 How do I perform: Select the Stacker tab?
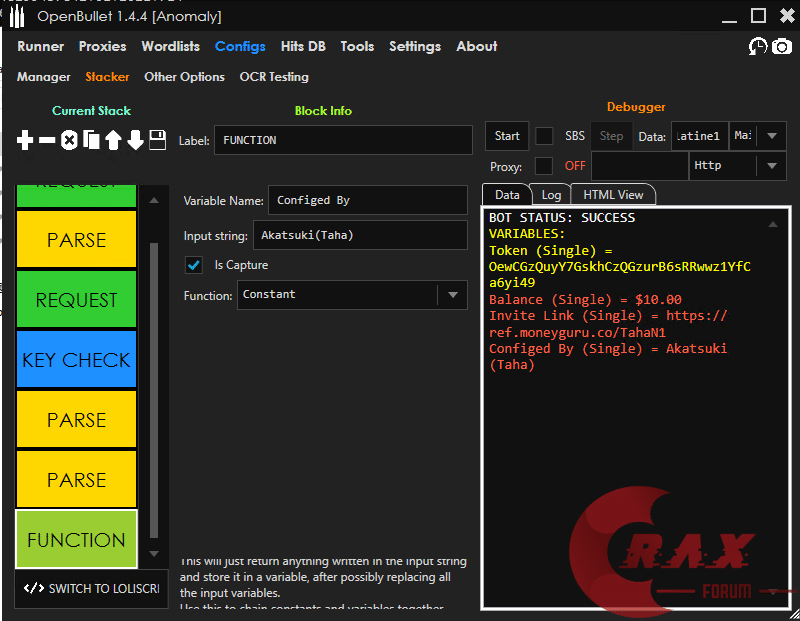click(x=107, y=77)
